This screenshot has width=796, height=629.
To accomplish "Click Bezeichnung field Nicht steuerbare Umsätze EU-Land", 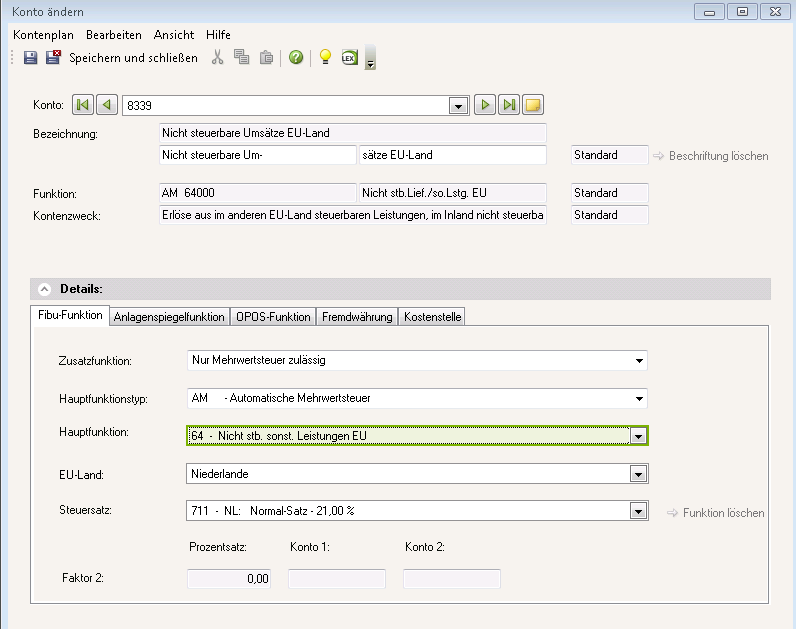I will click(x=353, y=133).
